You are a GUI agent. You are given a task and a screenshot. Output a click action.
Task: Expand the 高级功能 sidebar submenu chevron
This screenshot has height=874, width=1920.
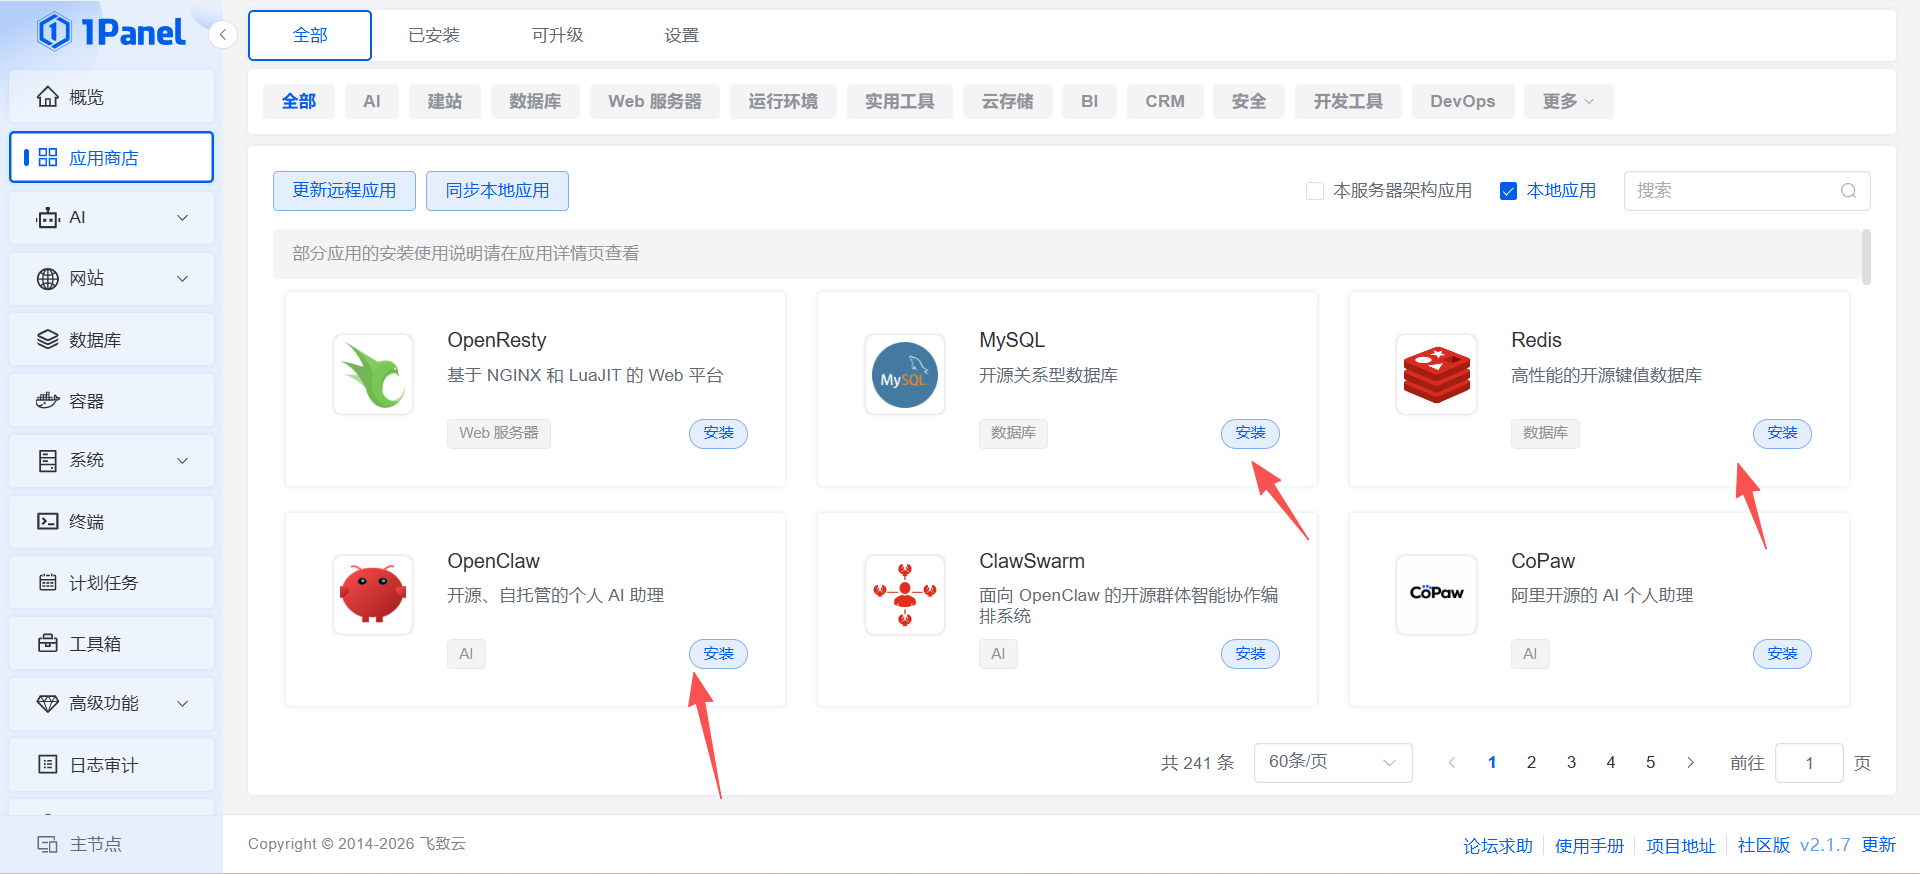183,704
